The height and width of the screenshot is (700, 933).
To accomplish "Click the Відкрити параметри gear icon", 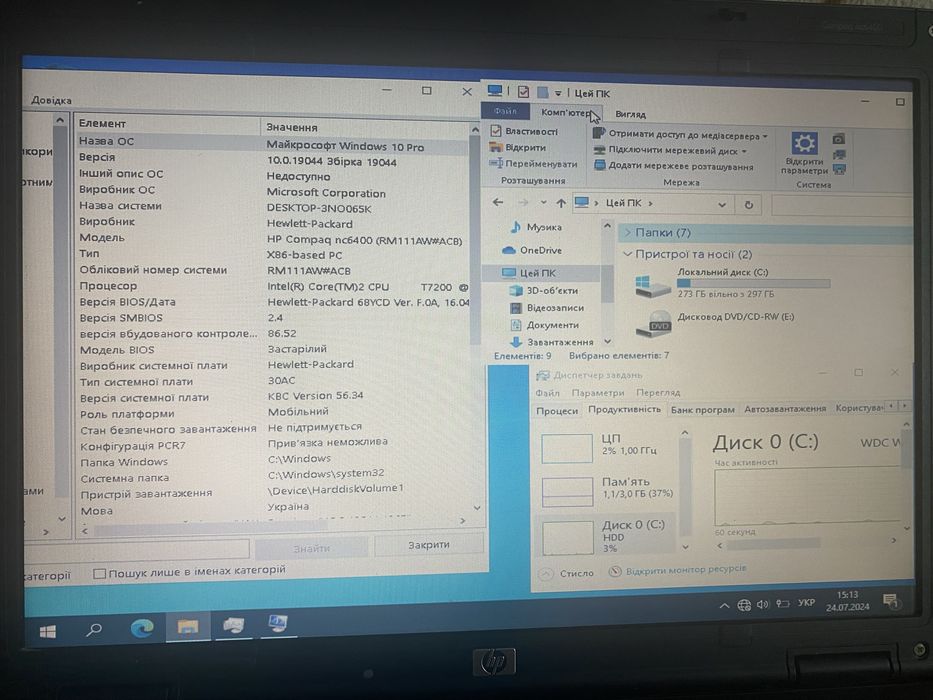I will [804, 144].
